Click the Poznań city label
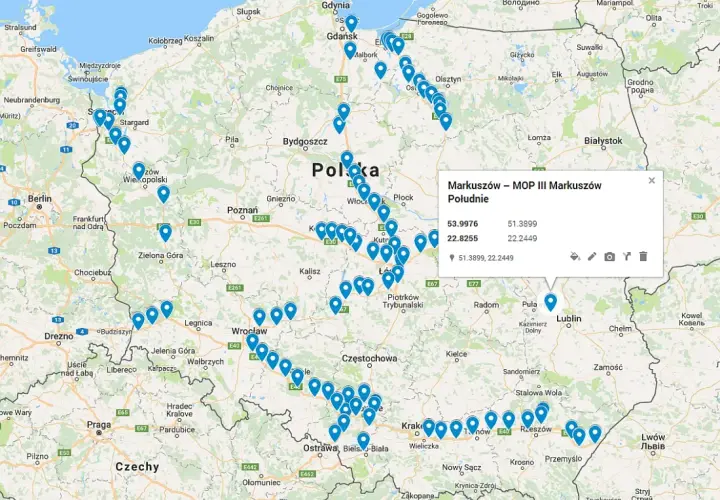The width and height of the screenshot is (720, 500). [x=242, y=210]
